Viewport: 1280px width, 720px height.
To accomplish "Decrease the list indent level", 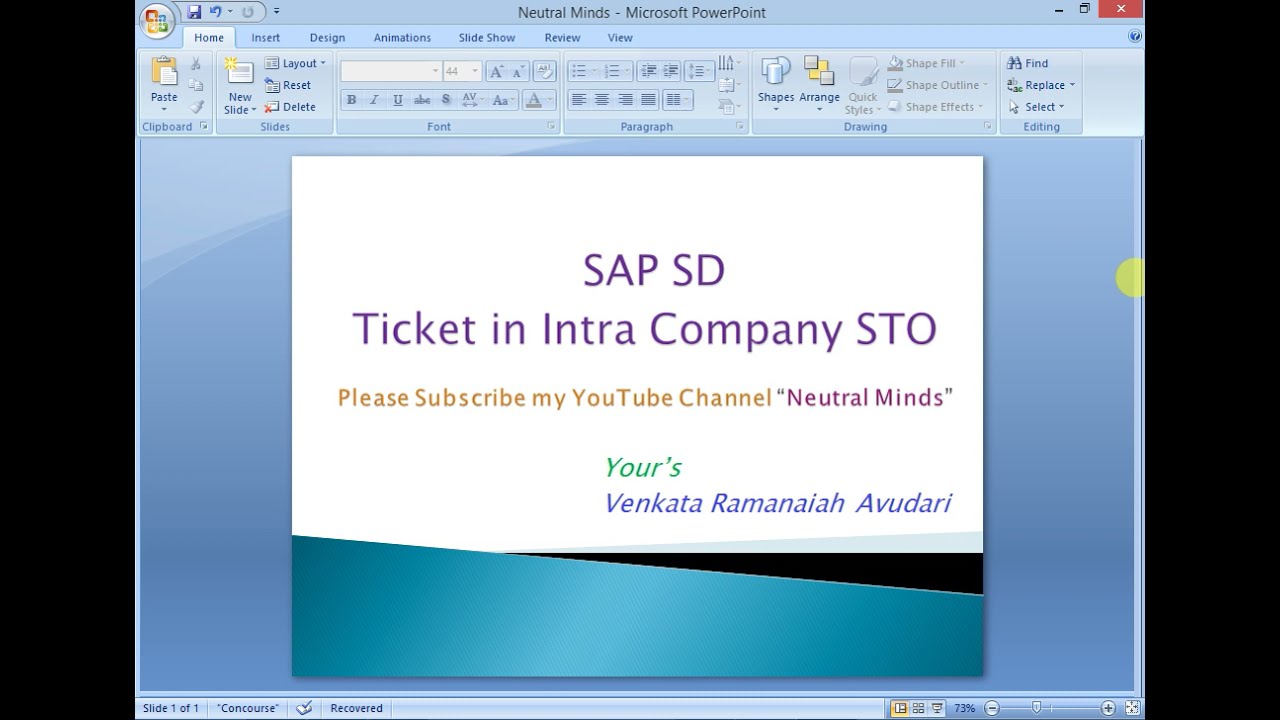I will (x=648, y=71).
